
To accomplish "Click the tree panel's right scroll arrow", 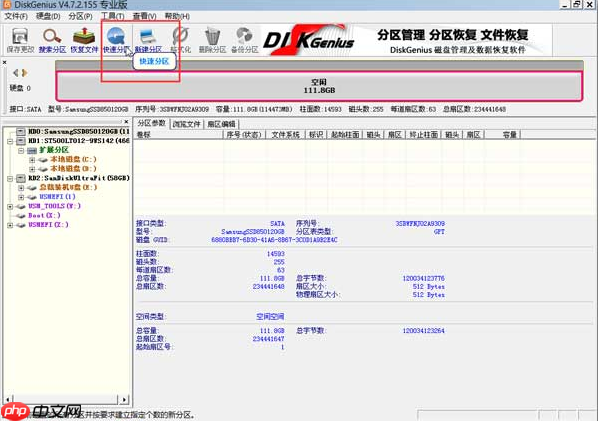I will click(x=124, y=400).
